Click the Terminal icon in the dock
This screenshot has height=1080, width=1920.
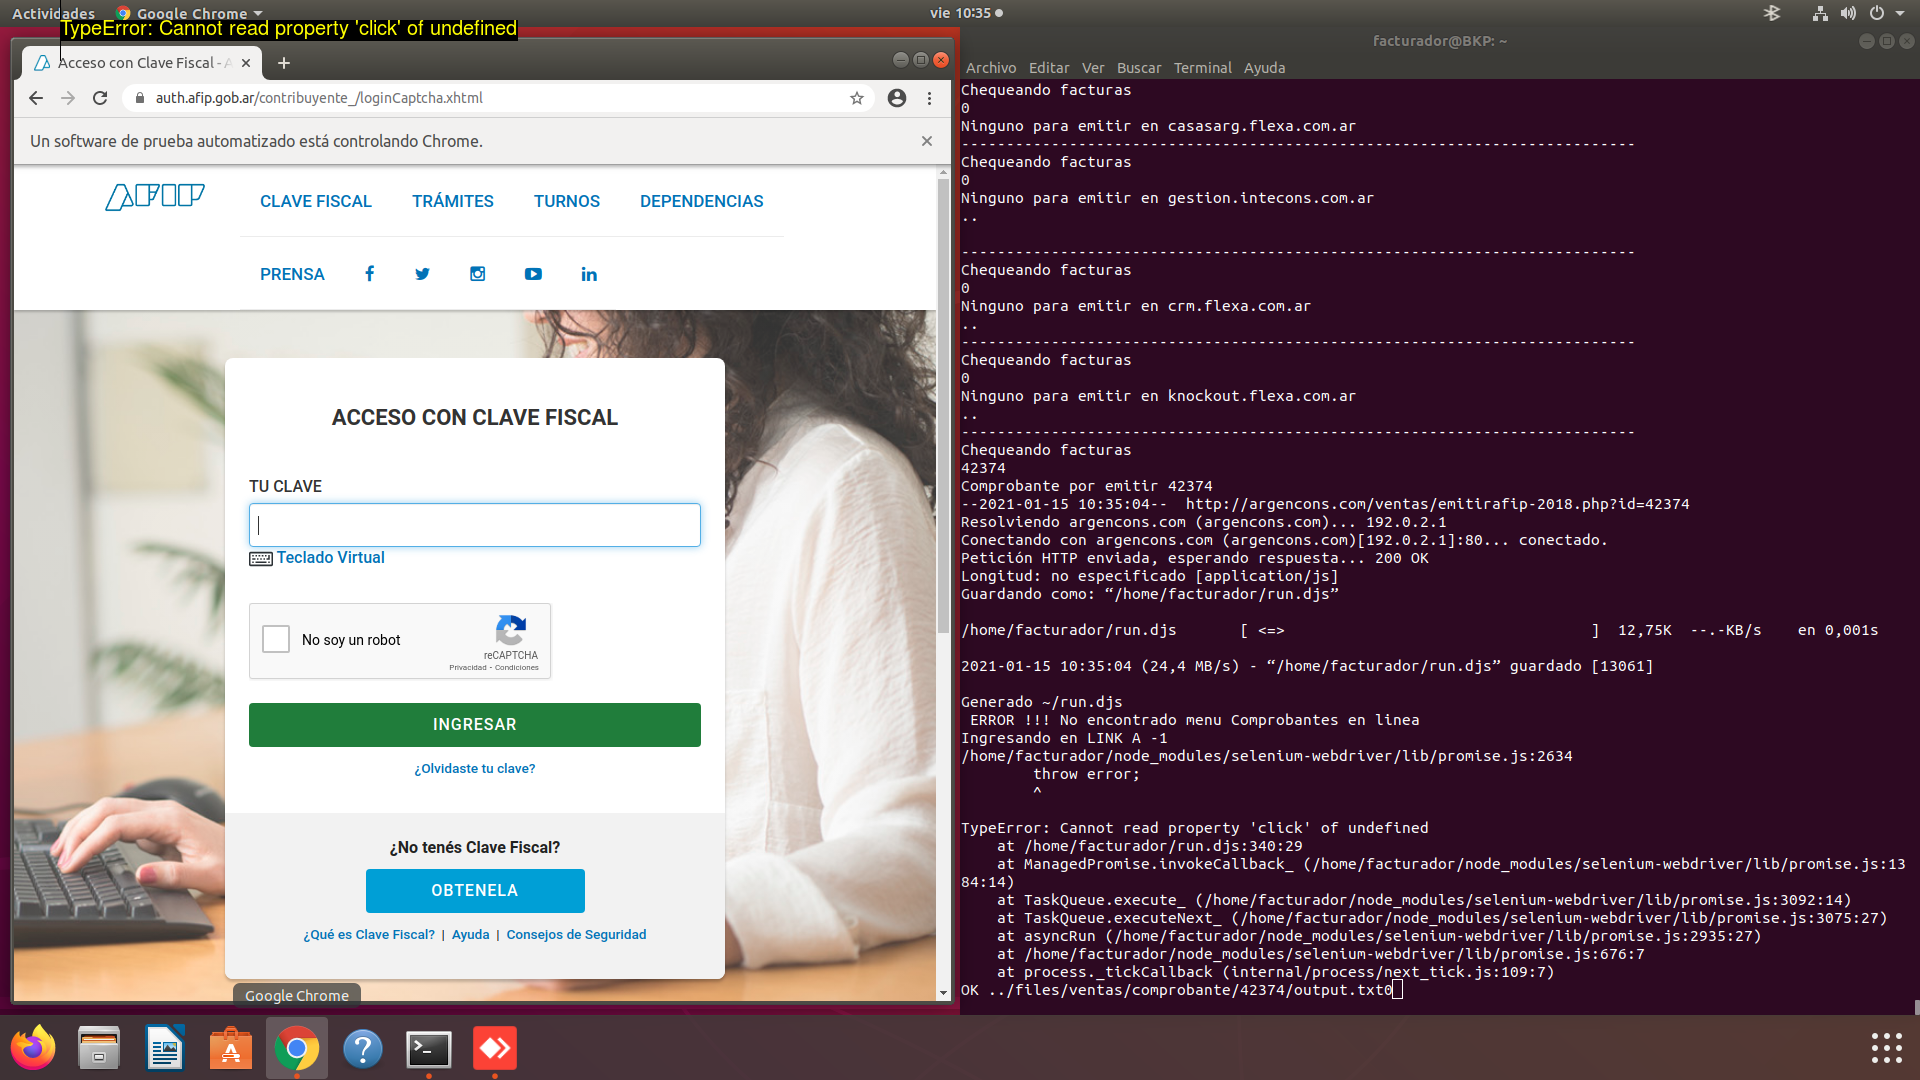click(429, 1048)
